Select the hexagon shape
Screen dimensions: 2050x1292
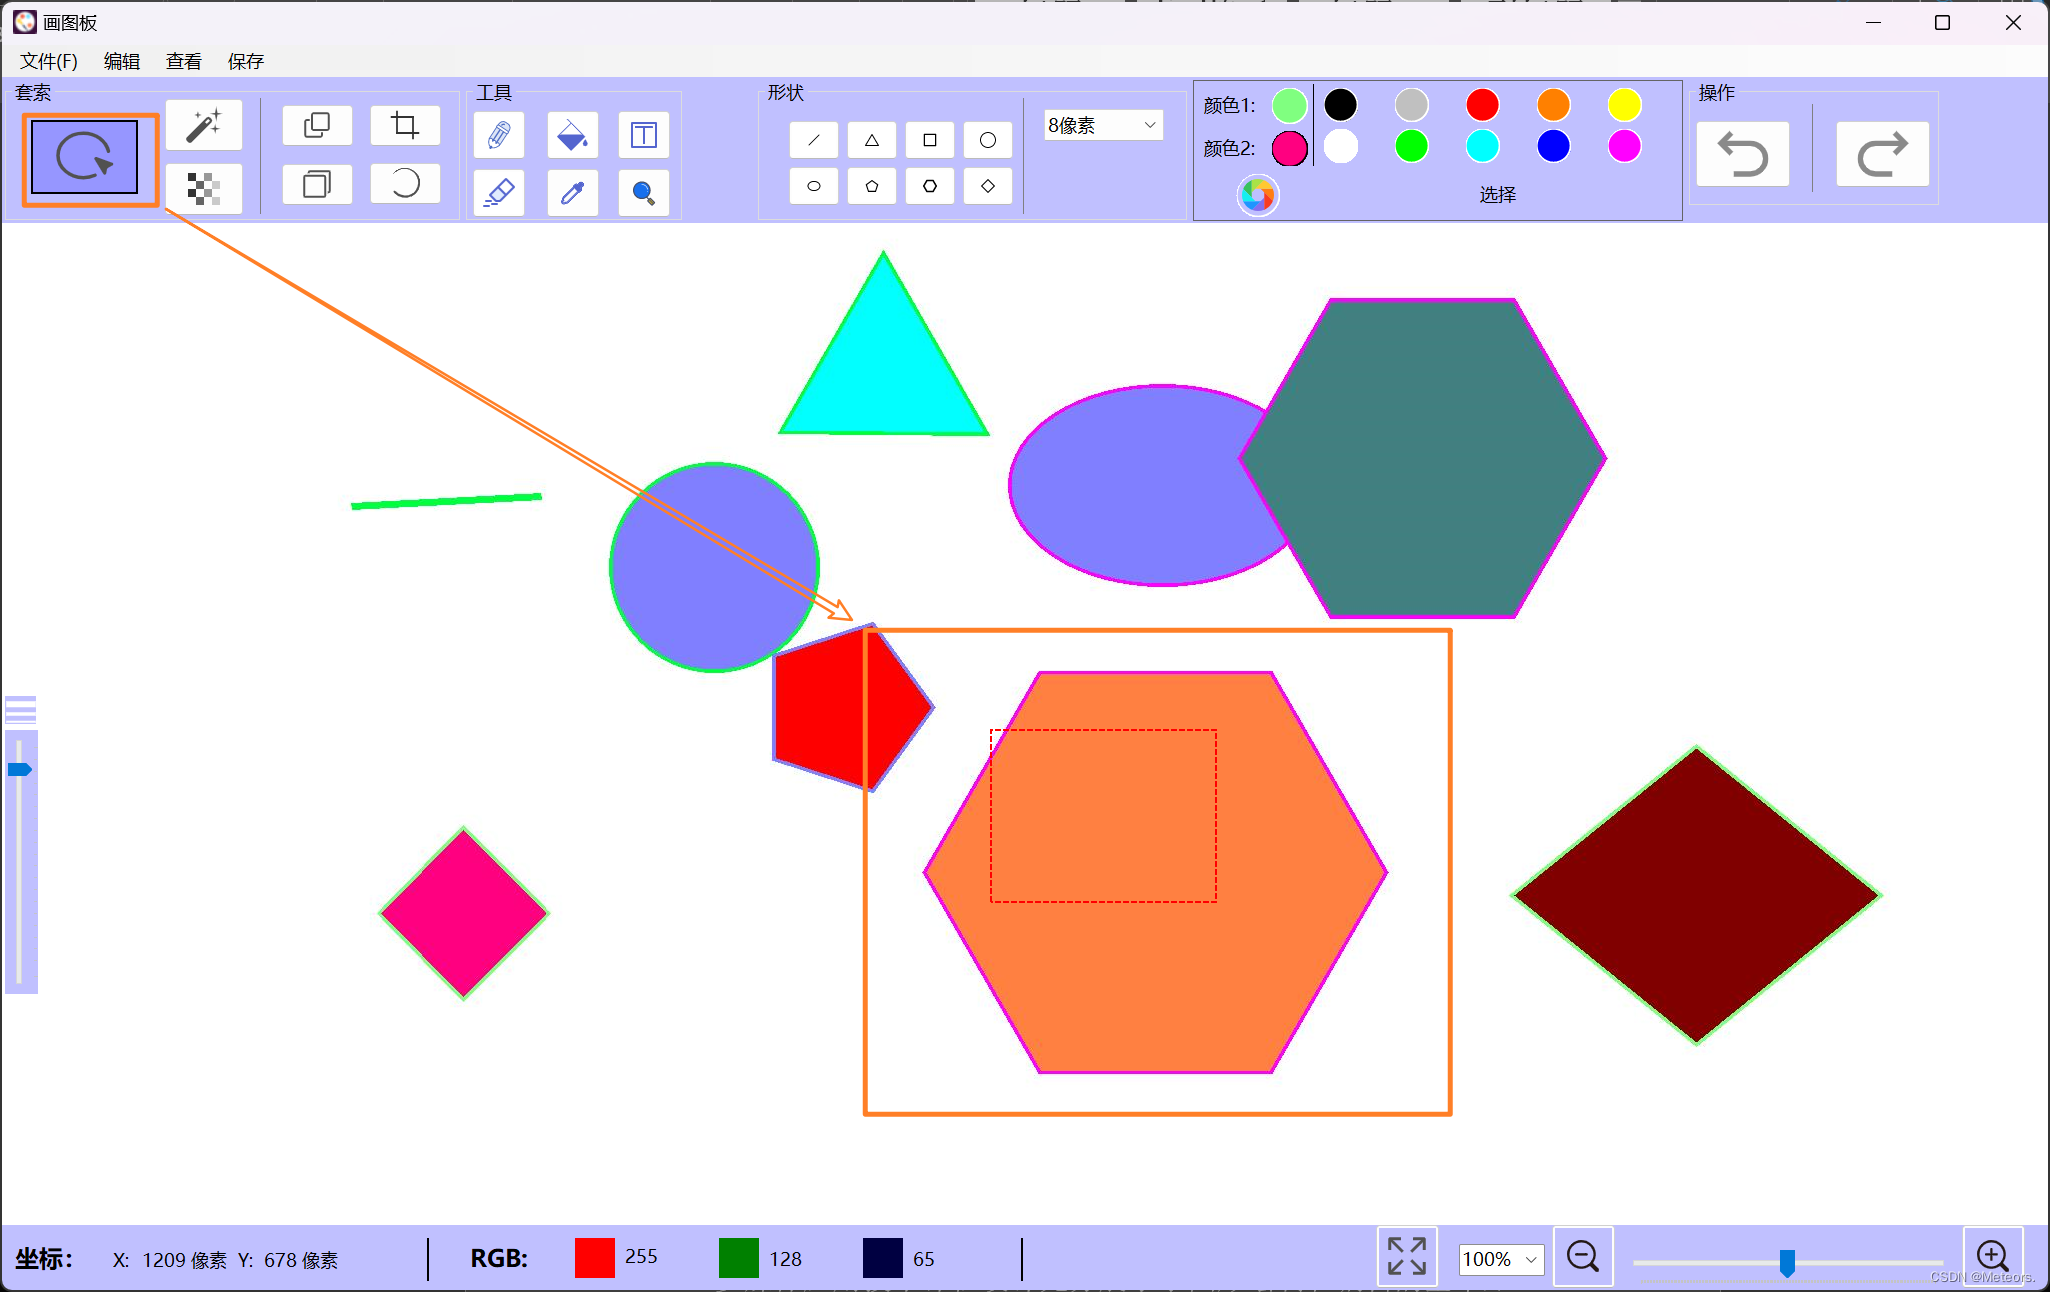930,186
